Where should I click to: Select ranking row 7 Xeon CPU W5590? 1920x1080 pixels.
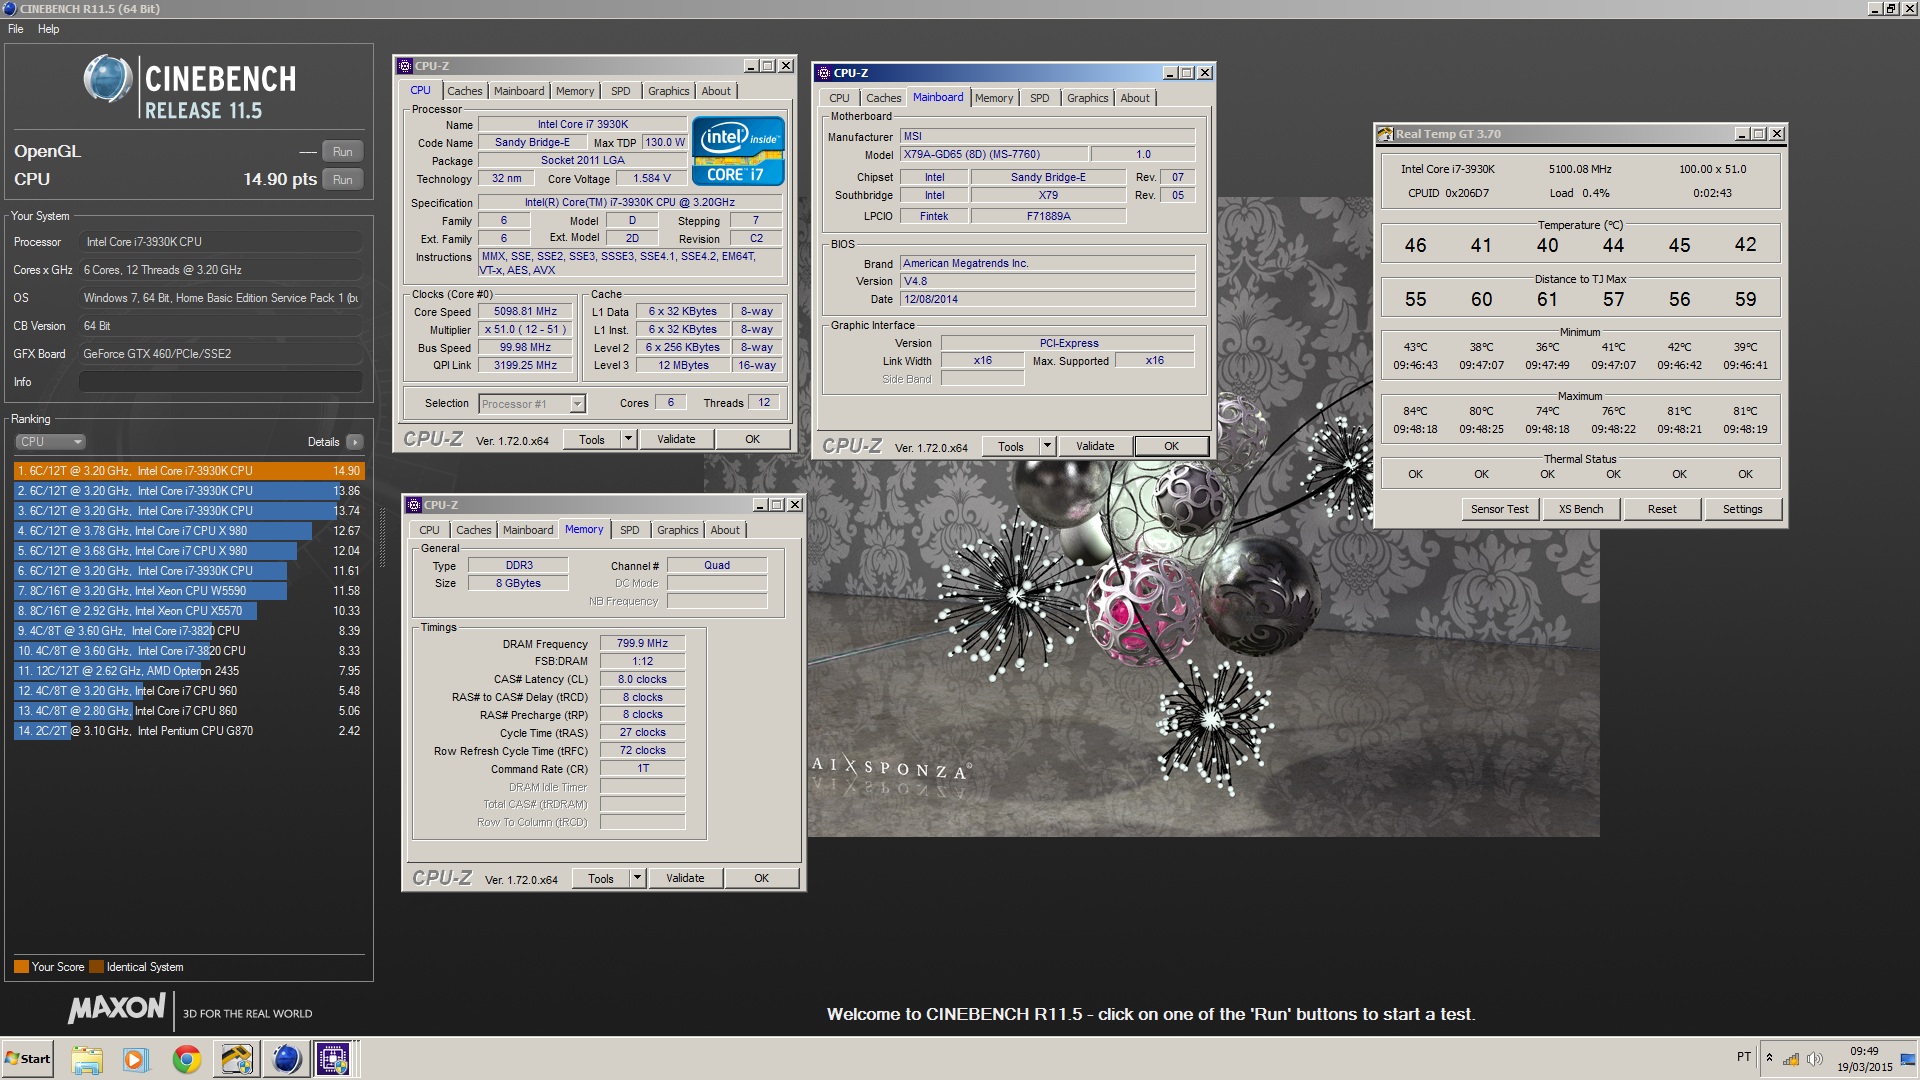[x=189, y=591]
